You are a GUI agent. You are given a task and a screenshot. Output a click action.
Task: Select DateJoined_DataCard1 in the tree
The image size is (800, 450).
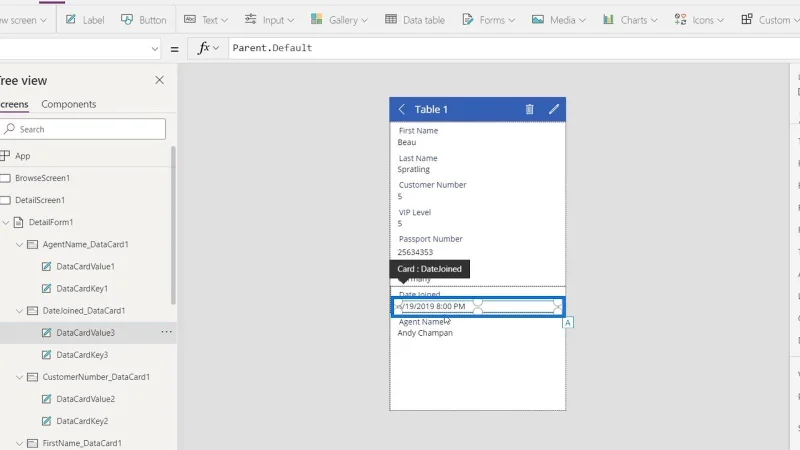(84, 311)
